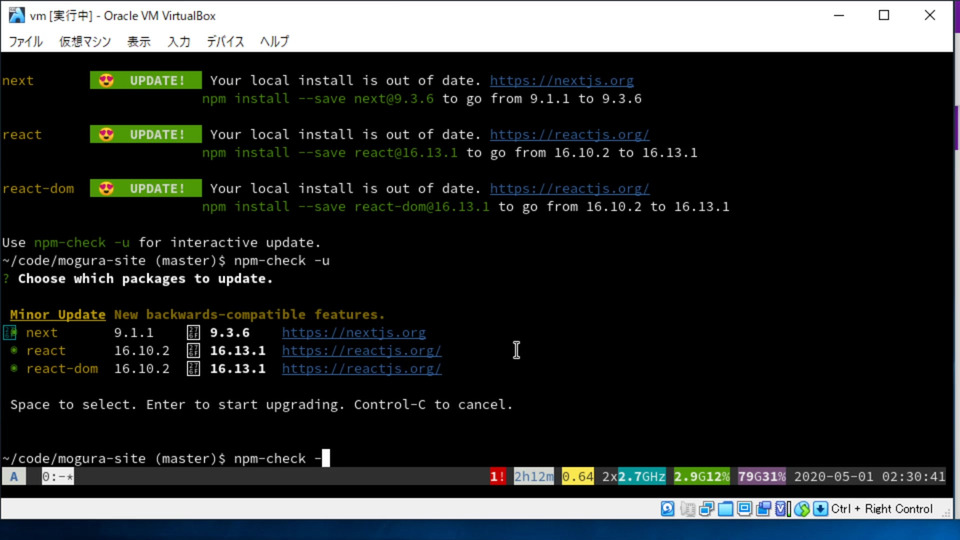The image size is (960, 540).
Task: Click the yellow '0.64' load average segment
Action: (577, 476)
